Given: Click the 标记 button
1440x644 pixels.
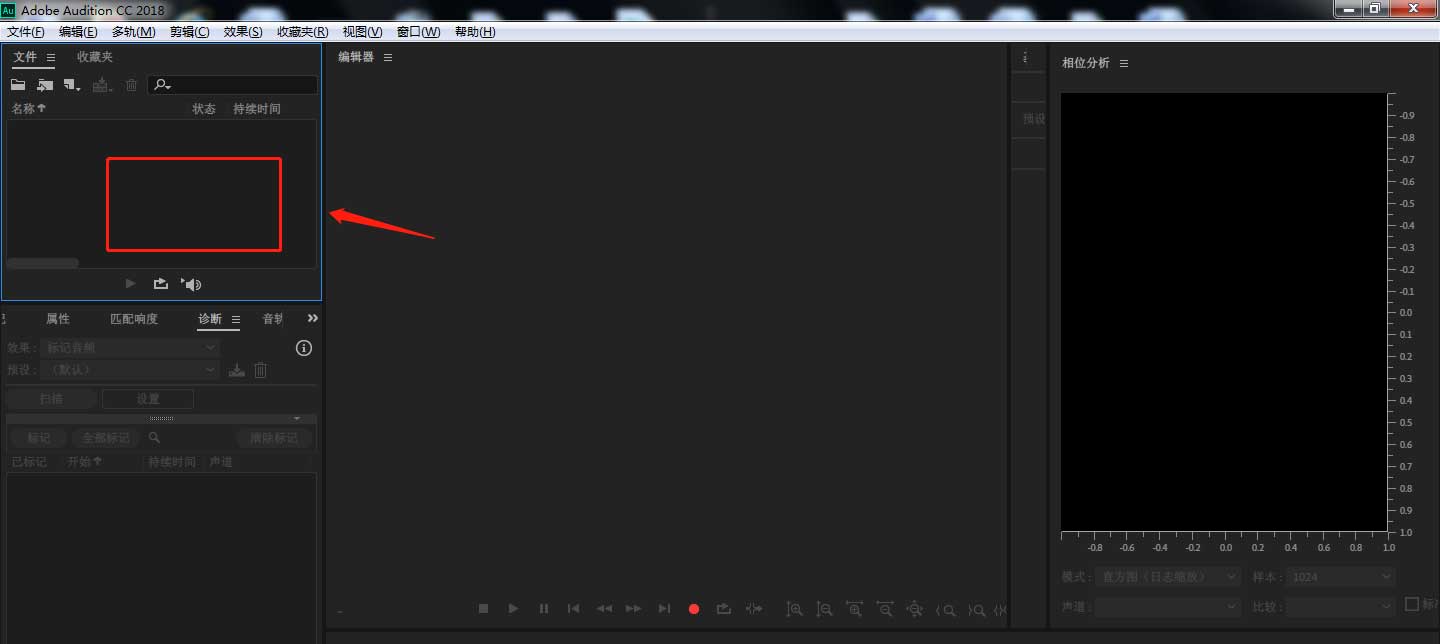Looking at the screenshot, I should click(39, 438).
